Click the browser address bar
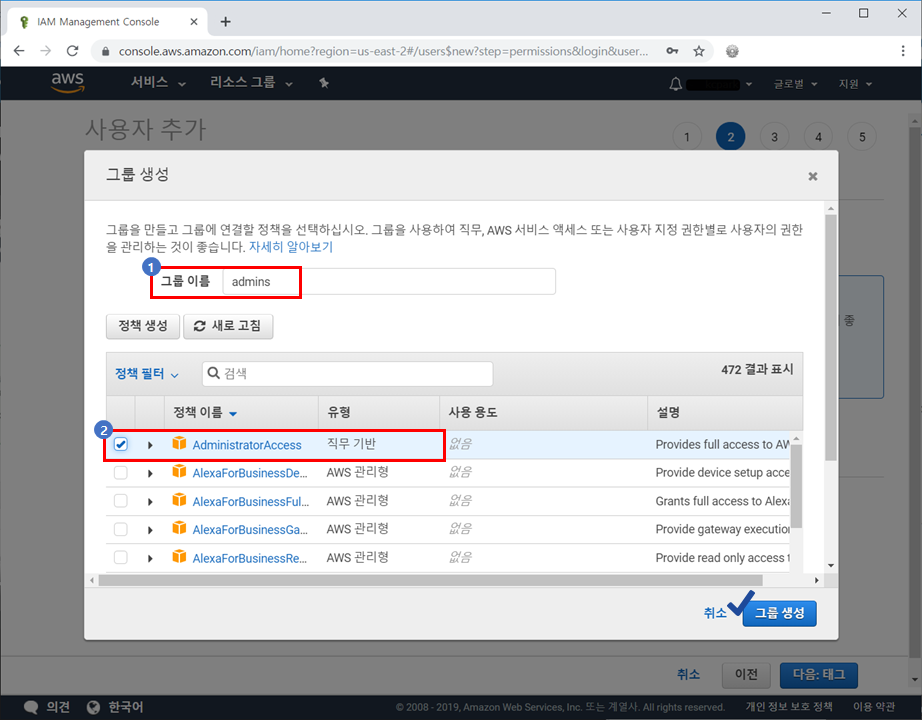 [383, 51]
